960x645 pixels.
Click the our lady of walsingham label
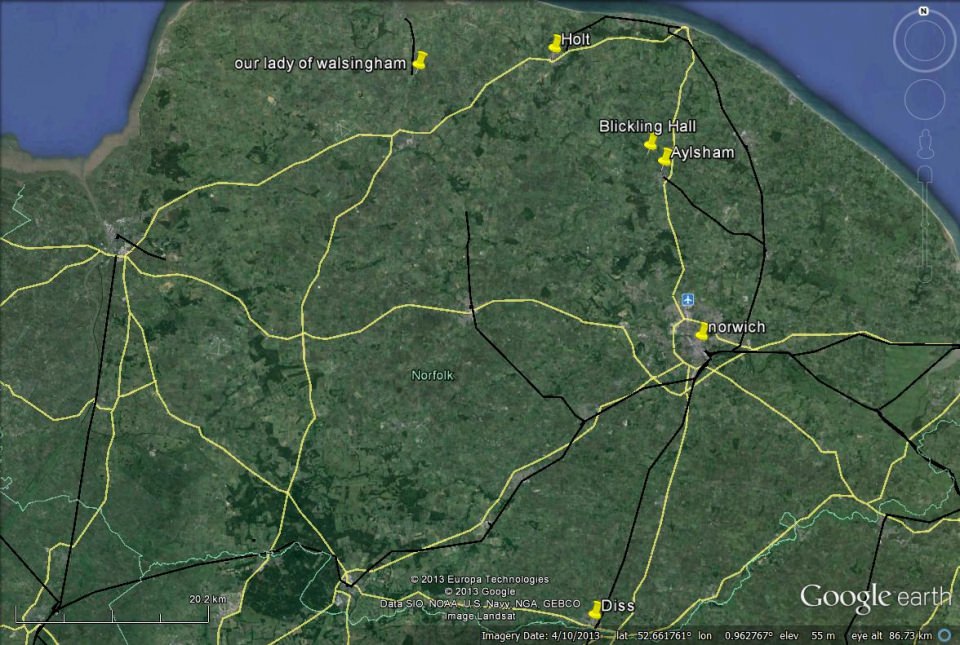[x=320, y=63]
